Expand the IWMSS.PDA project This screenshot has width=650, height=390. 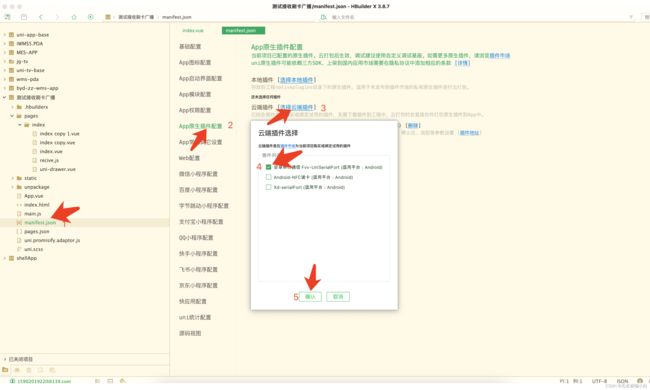pyautogui.click(x=5, y=44)
